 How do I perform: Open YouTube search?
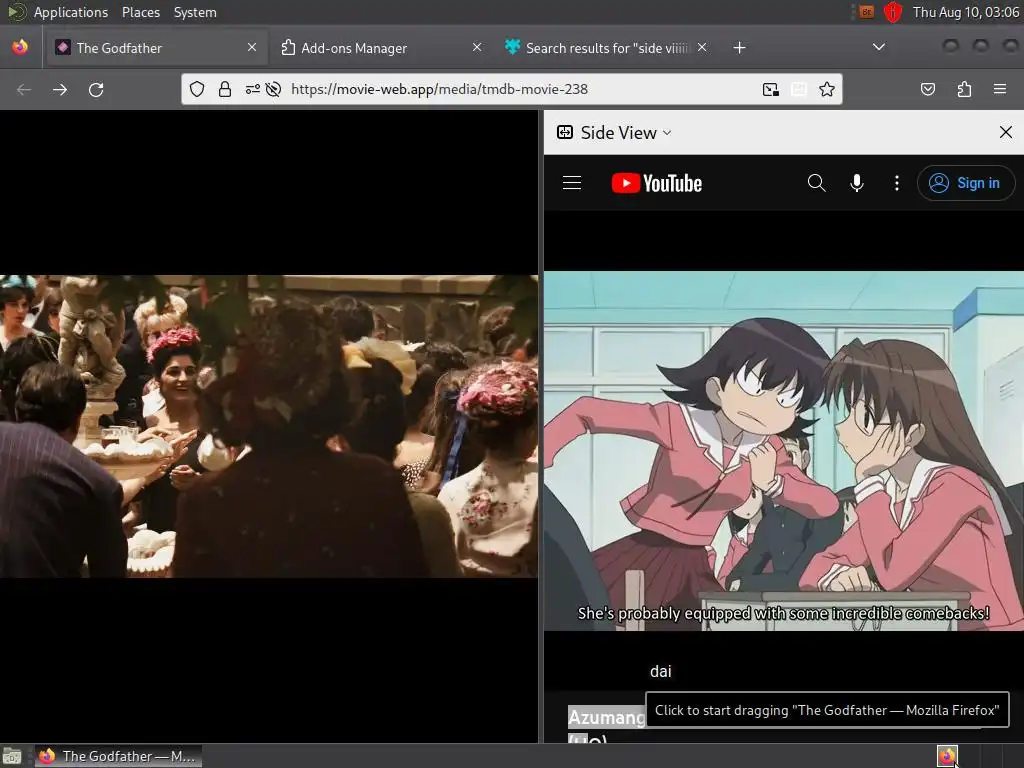816,183
